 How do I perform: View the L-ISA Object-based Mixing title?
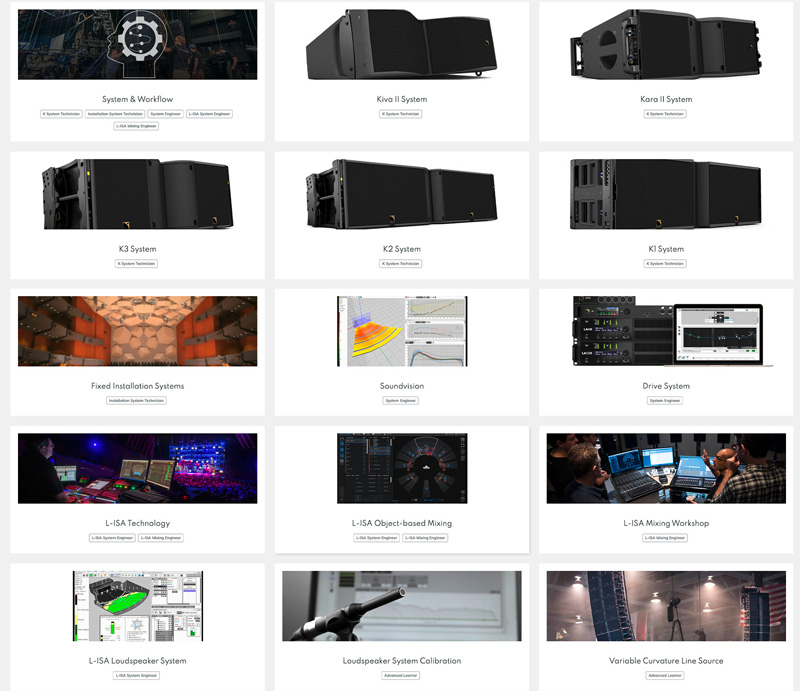pos(402,523)
